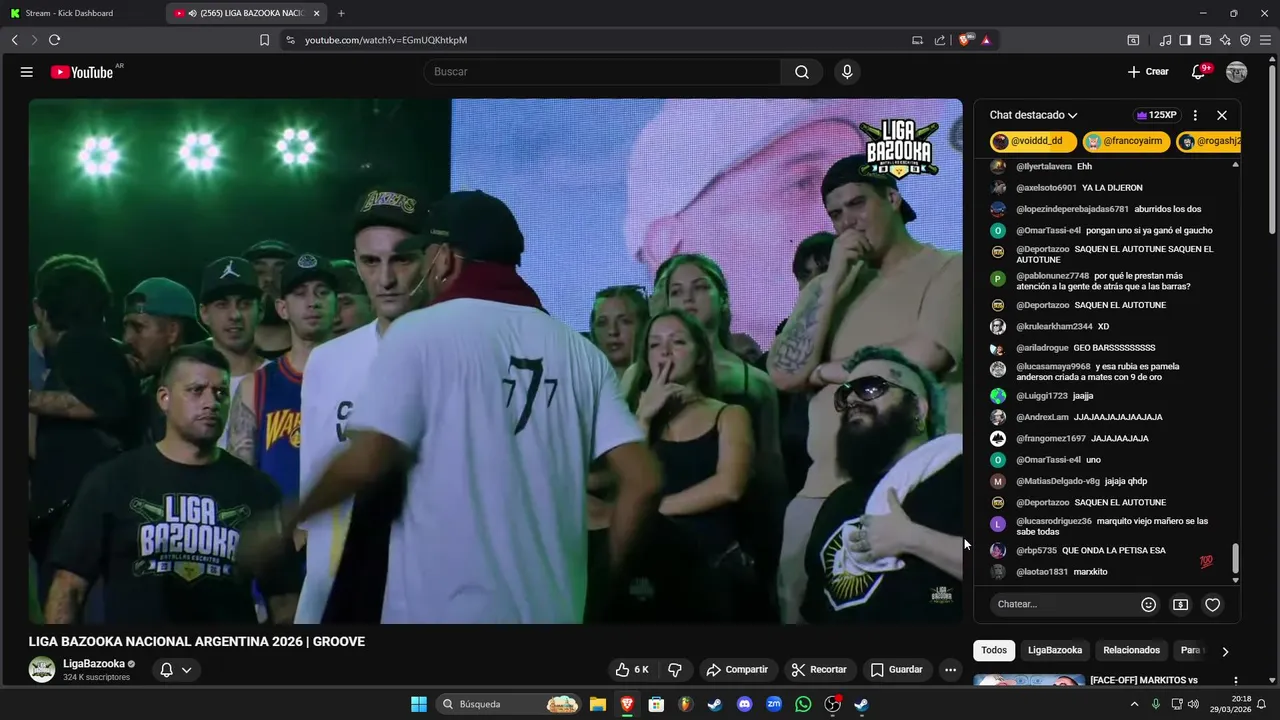Go to YouTube home via logo
Image resolution: width=1280 pixels, height=720 pixels.
[82, 72]
